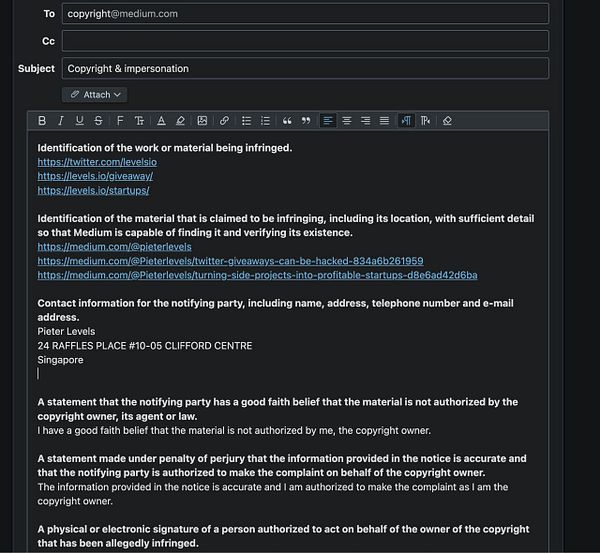Open the medium.com/@pieterlevels profile link

114,246
